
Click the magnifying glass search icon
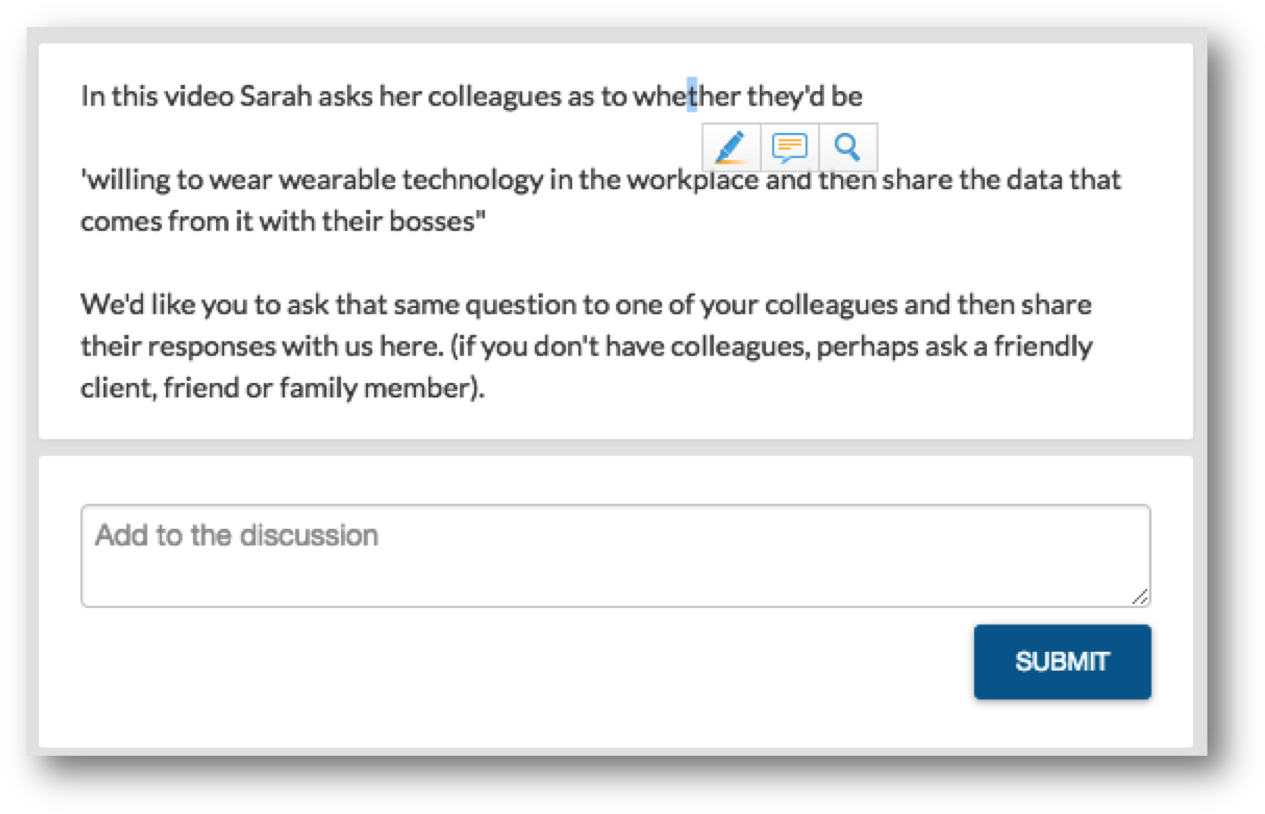848,148
